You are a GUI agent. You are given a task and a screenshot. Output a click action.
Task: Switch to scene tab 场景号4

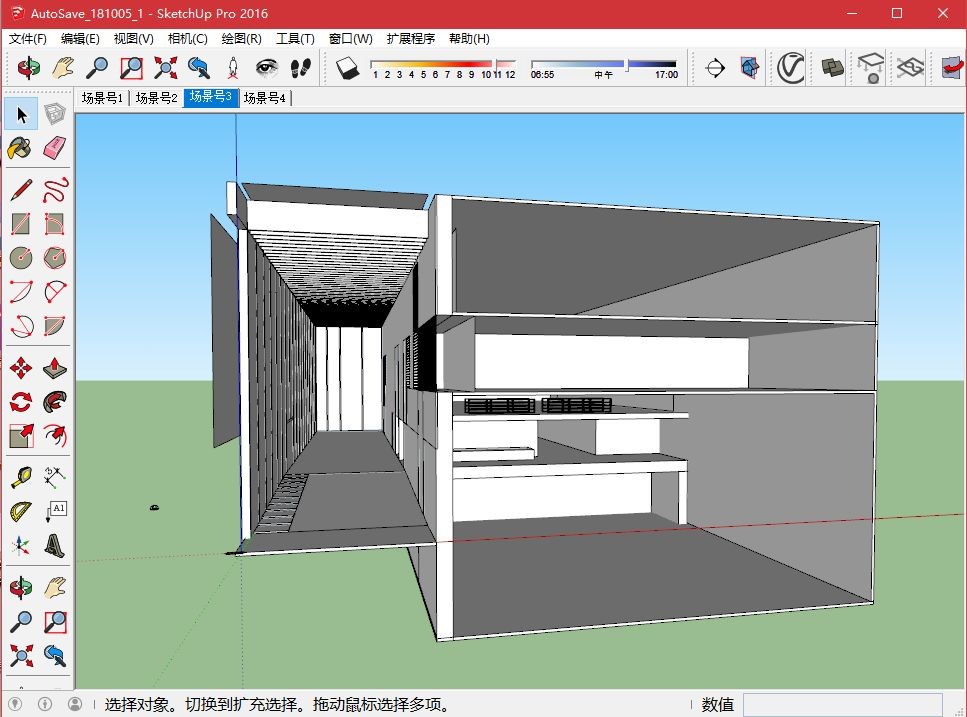264,98
